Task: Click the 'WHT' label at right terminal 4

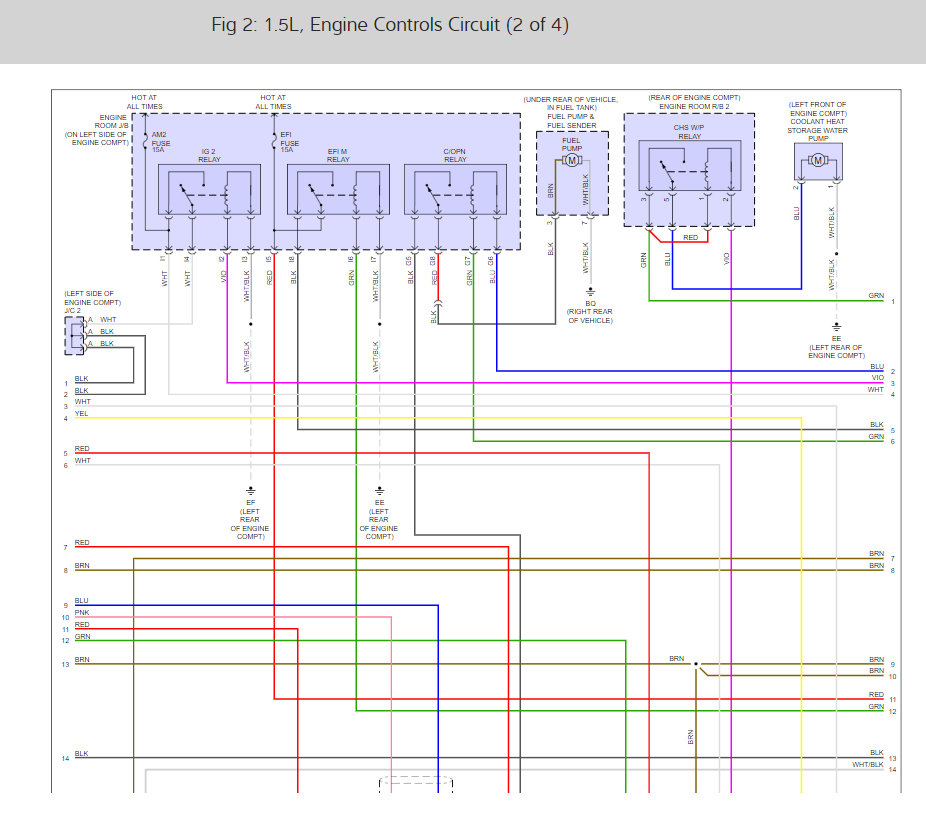Action: [876, 389]
